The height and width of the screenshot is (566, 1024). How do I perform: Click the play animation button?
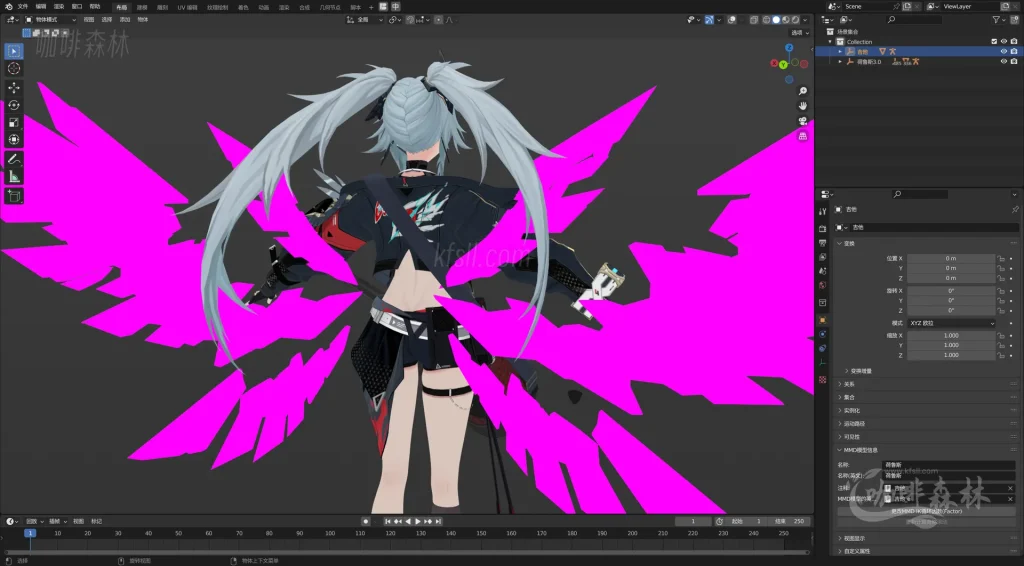pyautogui.click(x=418, y=522)
